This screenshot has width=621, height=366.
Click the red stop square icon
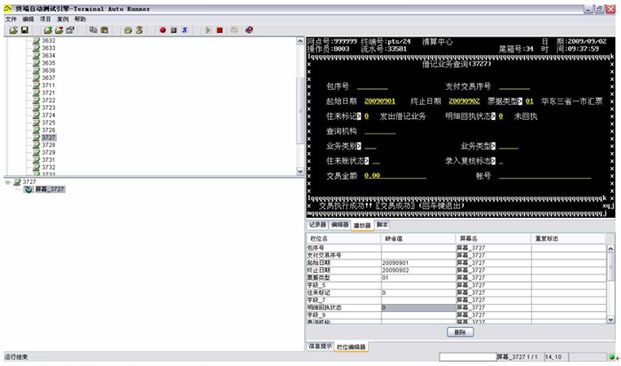[219, 30]
